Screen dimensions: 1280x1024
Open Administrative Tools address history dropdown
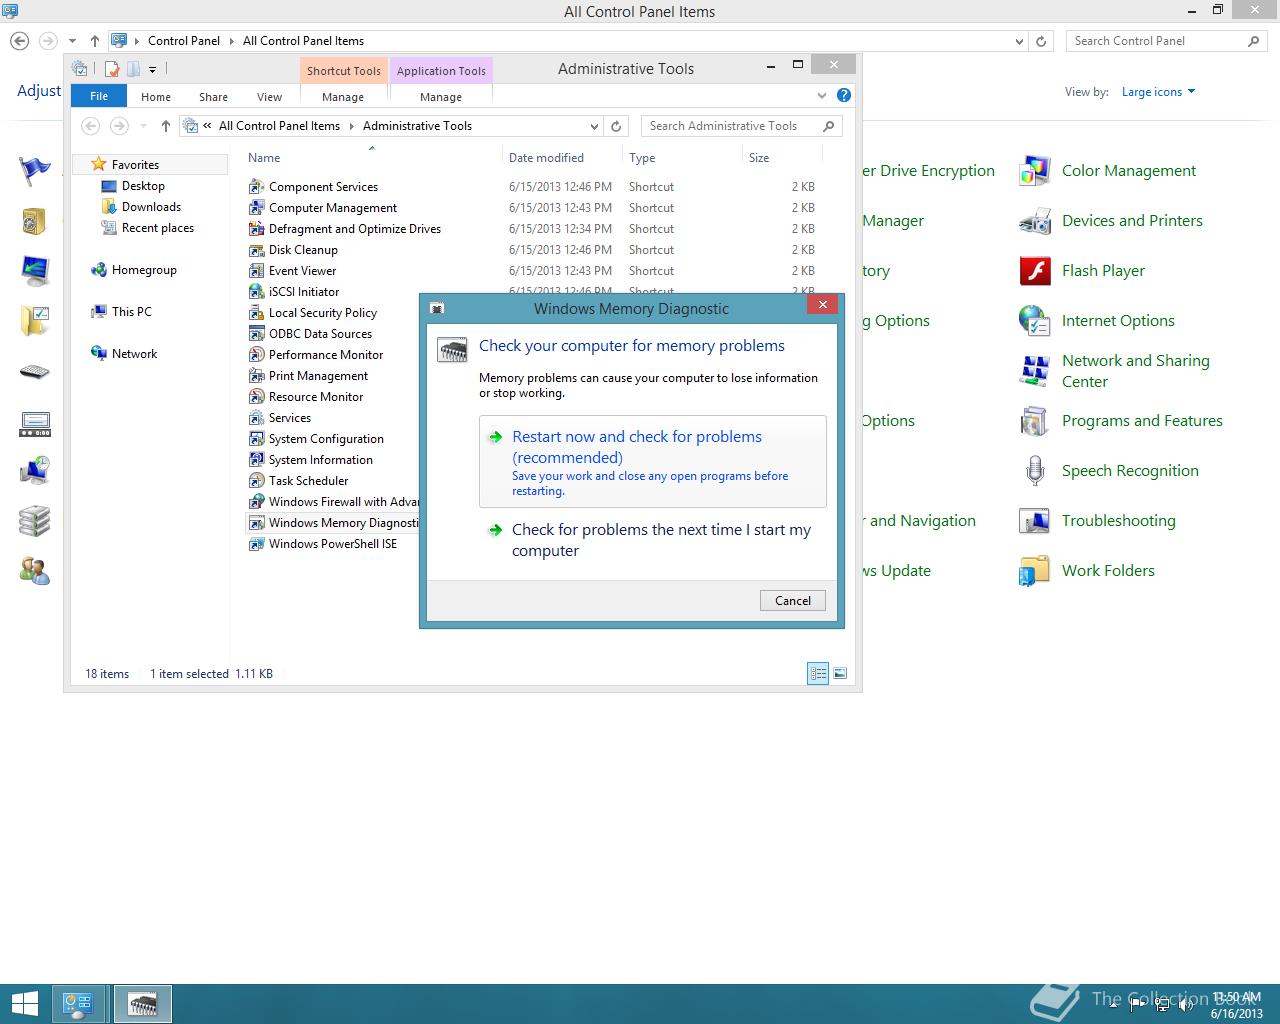tap(594, 126)
